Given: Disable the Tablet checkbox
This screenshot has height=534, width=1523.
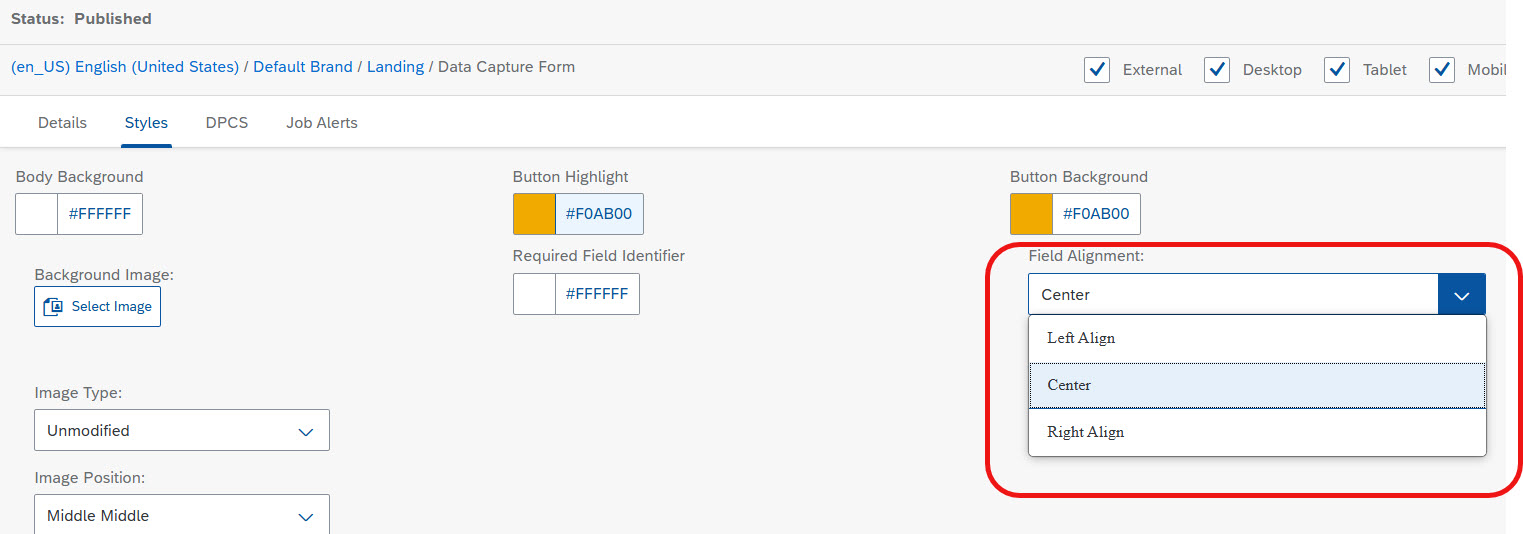Looking at the screenshot, I should pos(1337,70).
